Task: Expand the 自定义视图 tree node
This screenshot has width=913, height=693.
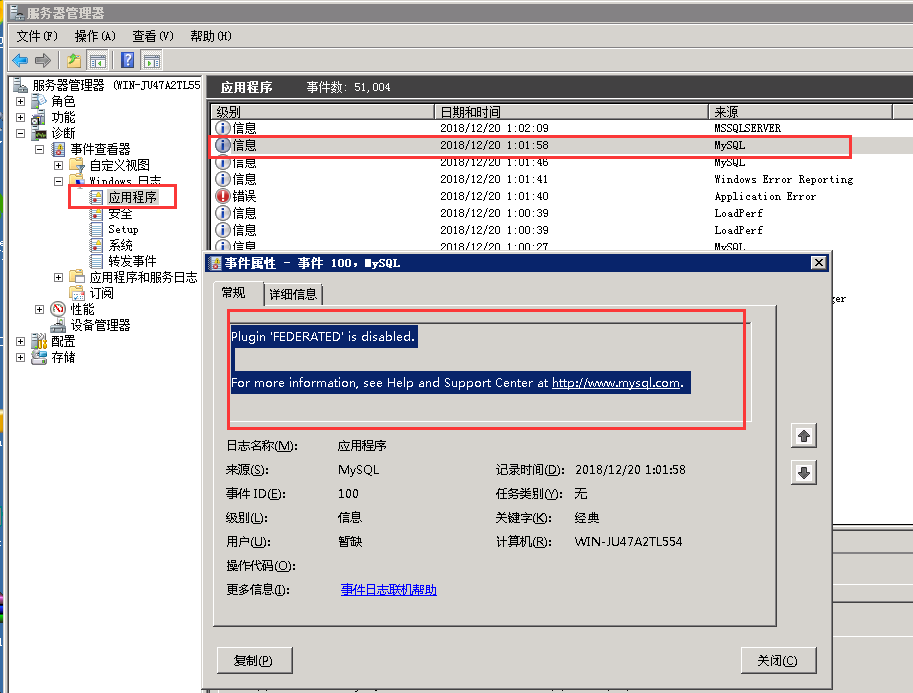Action: pos(58,165)
